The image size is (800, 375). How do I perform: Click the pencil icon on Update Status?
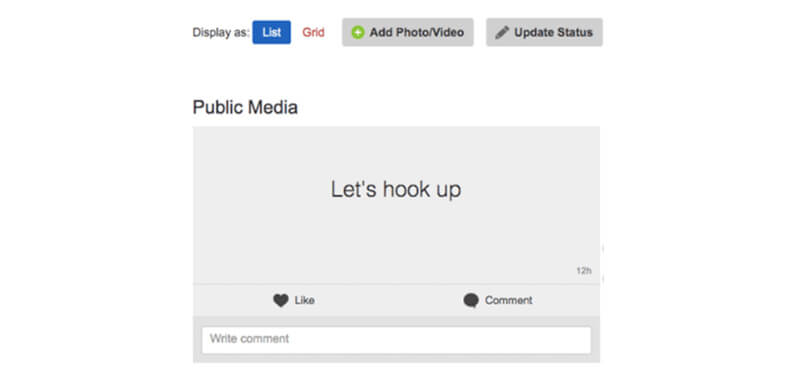tap(502, 33)
